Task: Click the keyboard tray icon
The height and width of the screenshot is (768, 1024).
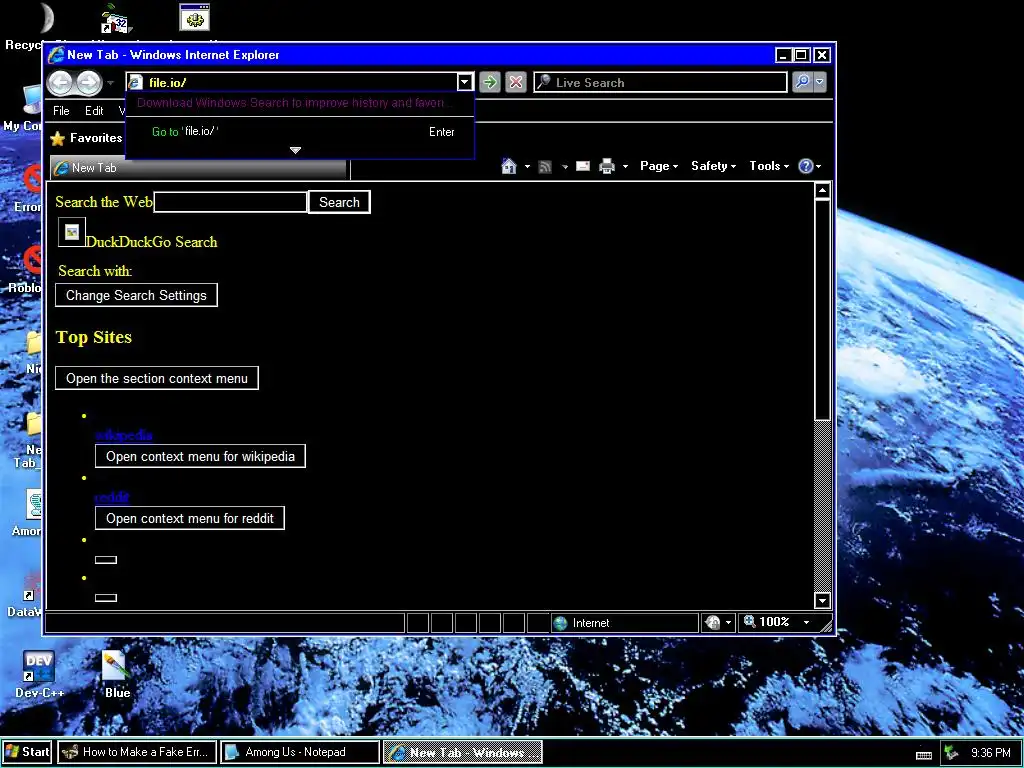Action: click(x=923, y=756)
